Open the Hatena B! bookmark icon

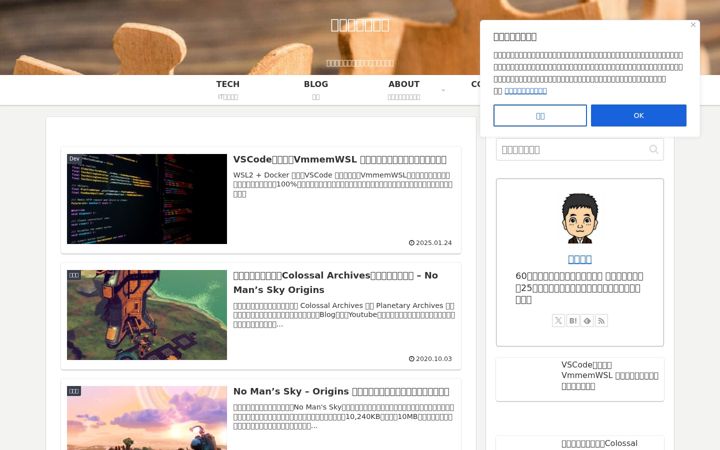point(573,321)
